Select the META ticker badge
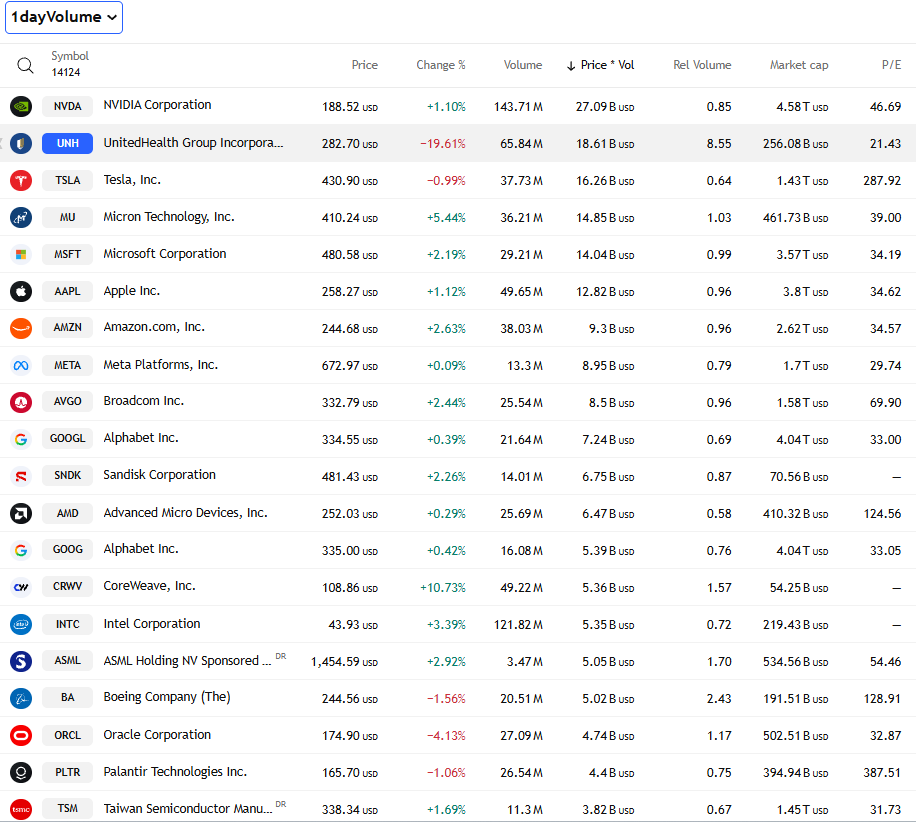This screenshot has height=822, width=916. click(68, 365)
